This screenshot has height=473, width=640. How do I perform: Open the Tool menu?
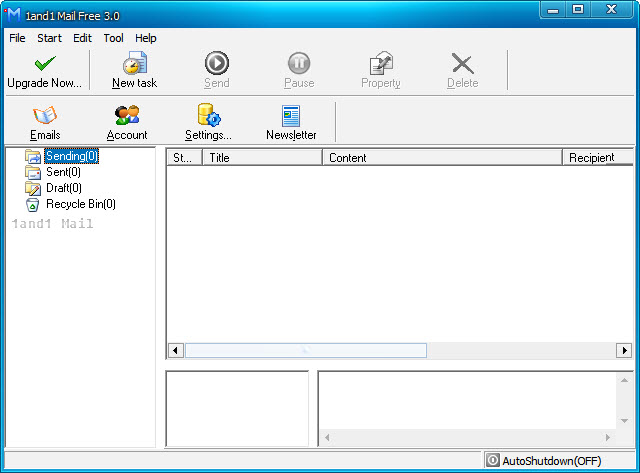[x=113, y=38]
